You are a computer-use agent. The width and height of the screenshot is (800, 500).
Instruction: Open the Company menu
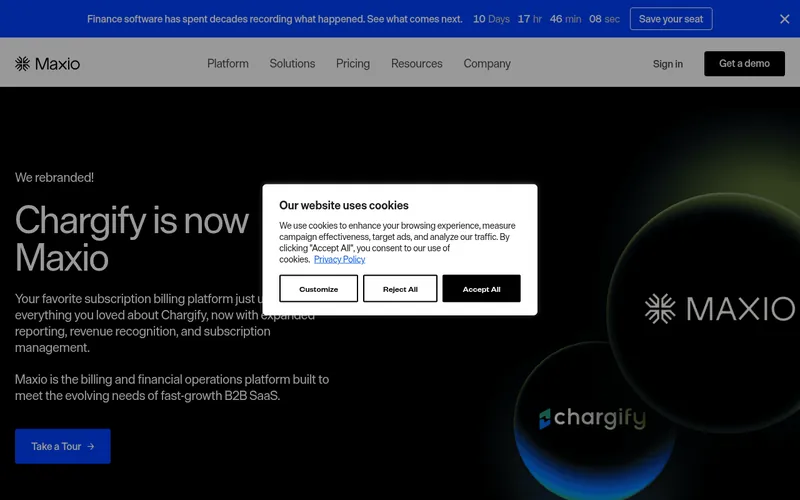point(487,64)
